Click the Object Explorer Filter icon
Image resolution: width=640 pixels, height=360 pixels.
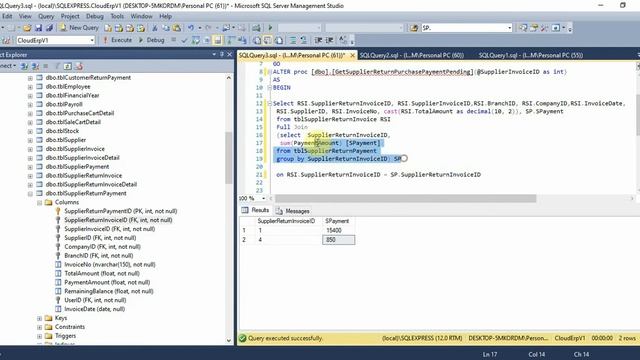pos(58,66)
